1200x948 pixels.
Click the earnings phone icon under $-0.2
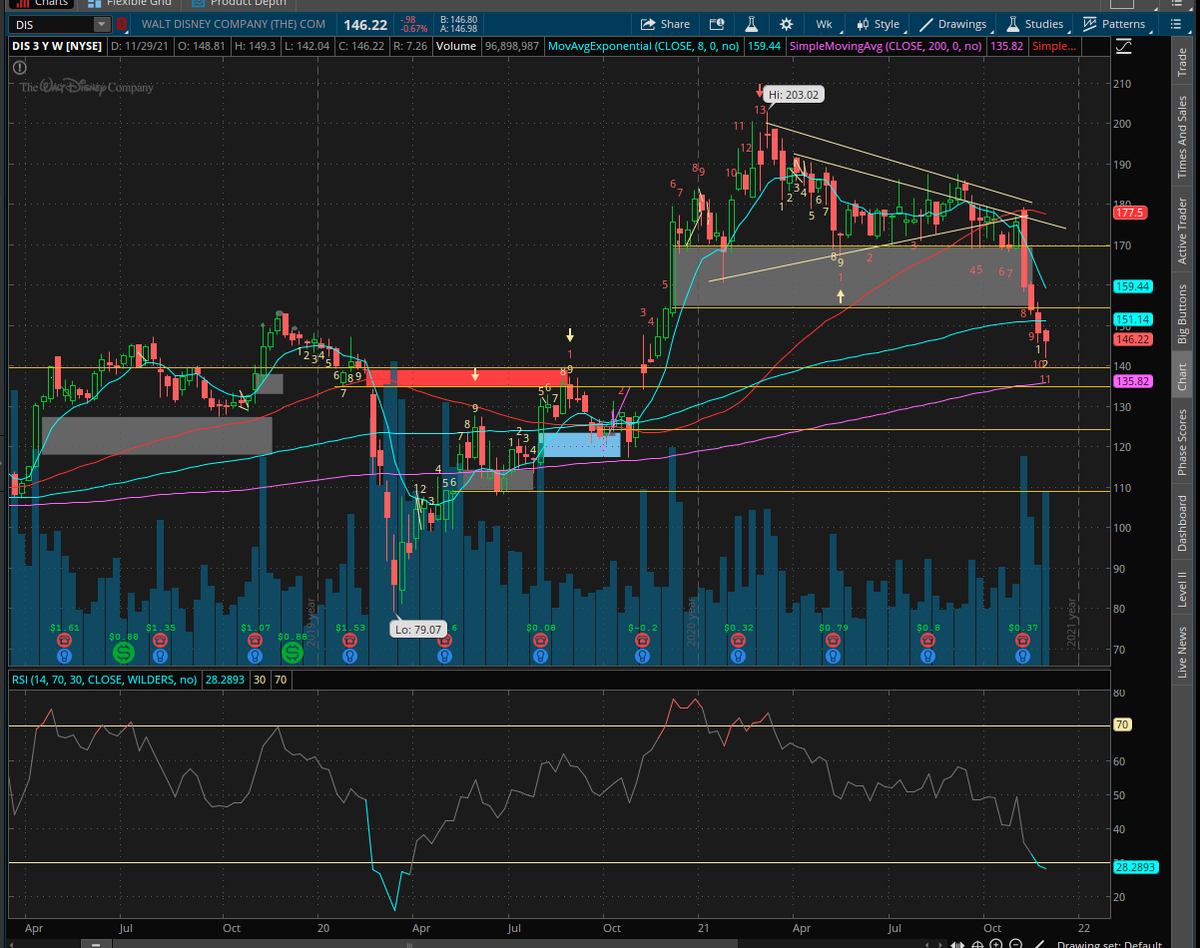(x=641, y=641)
